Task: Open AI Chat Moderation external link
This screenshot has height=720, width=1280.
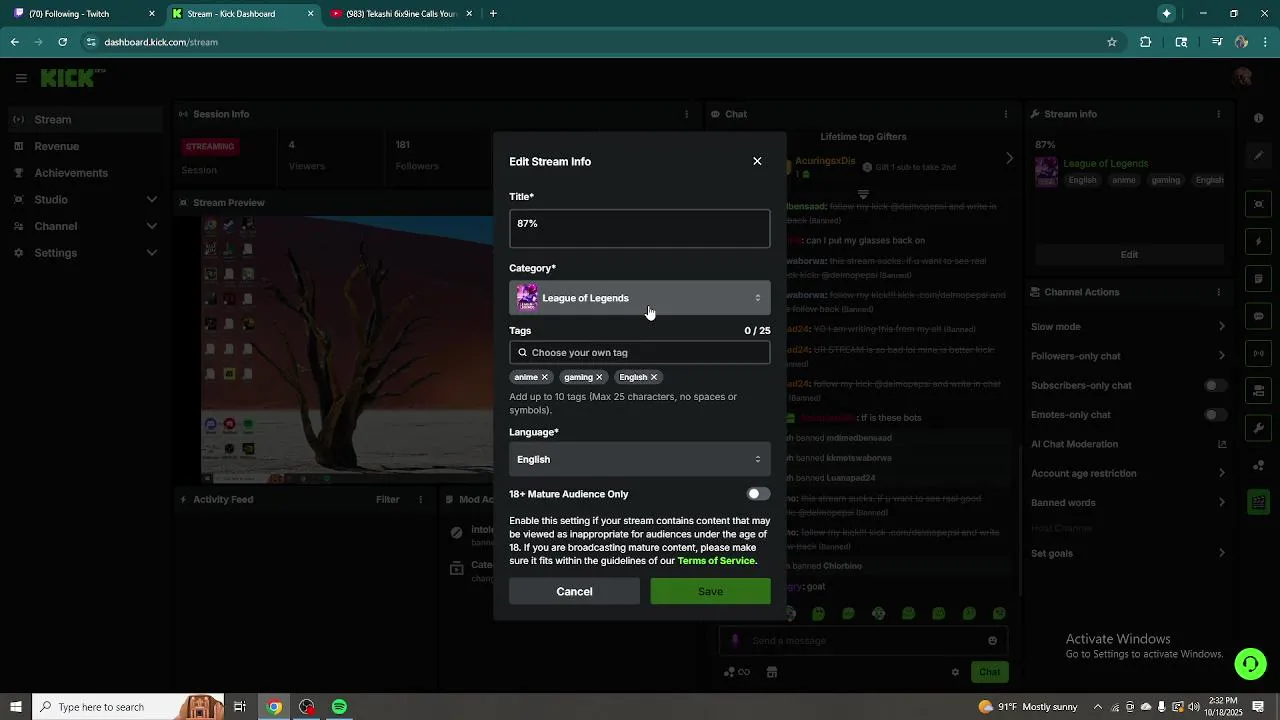Action: (1221, 444)
